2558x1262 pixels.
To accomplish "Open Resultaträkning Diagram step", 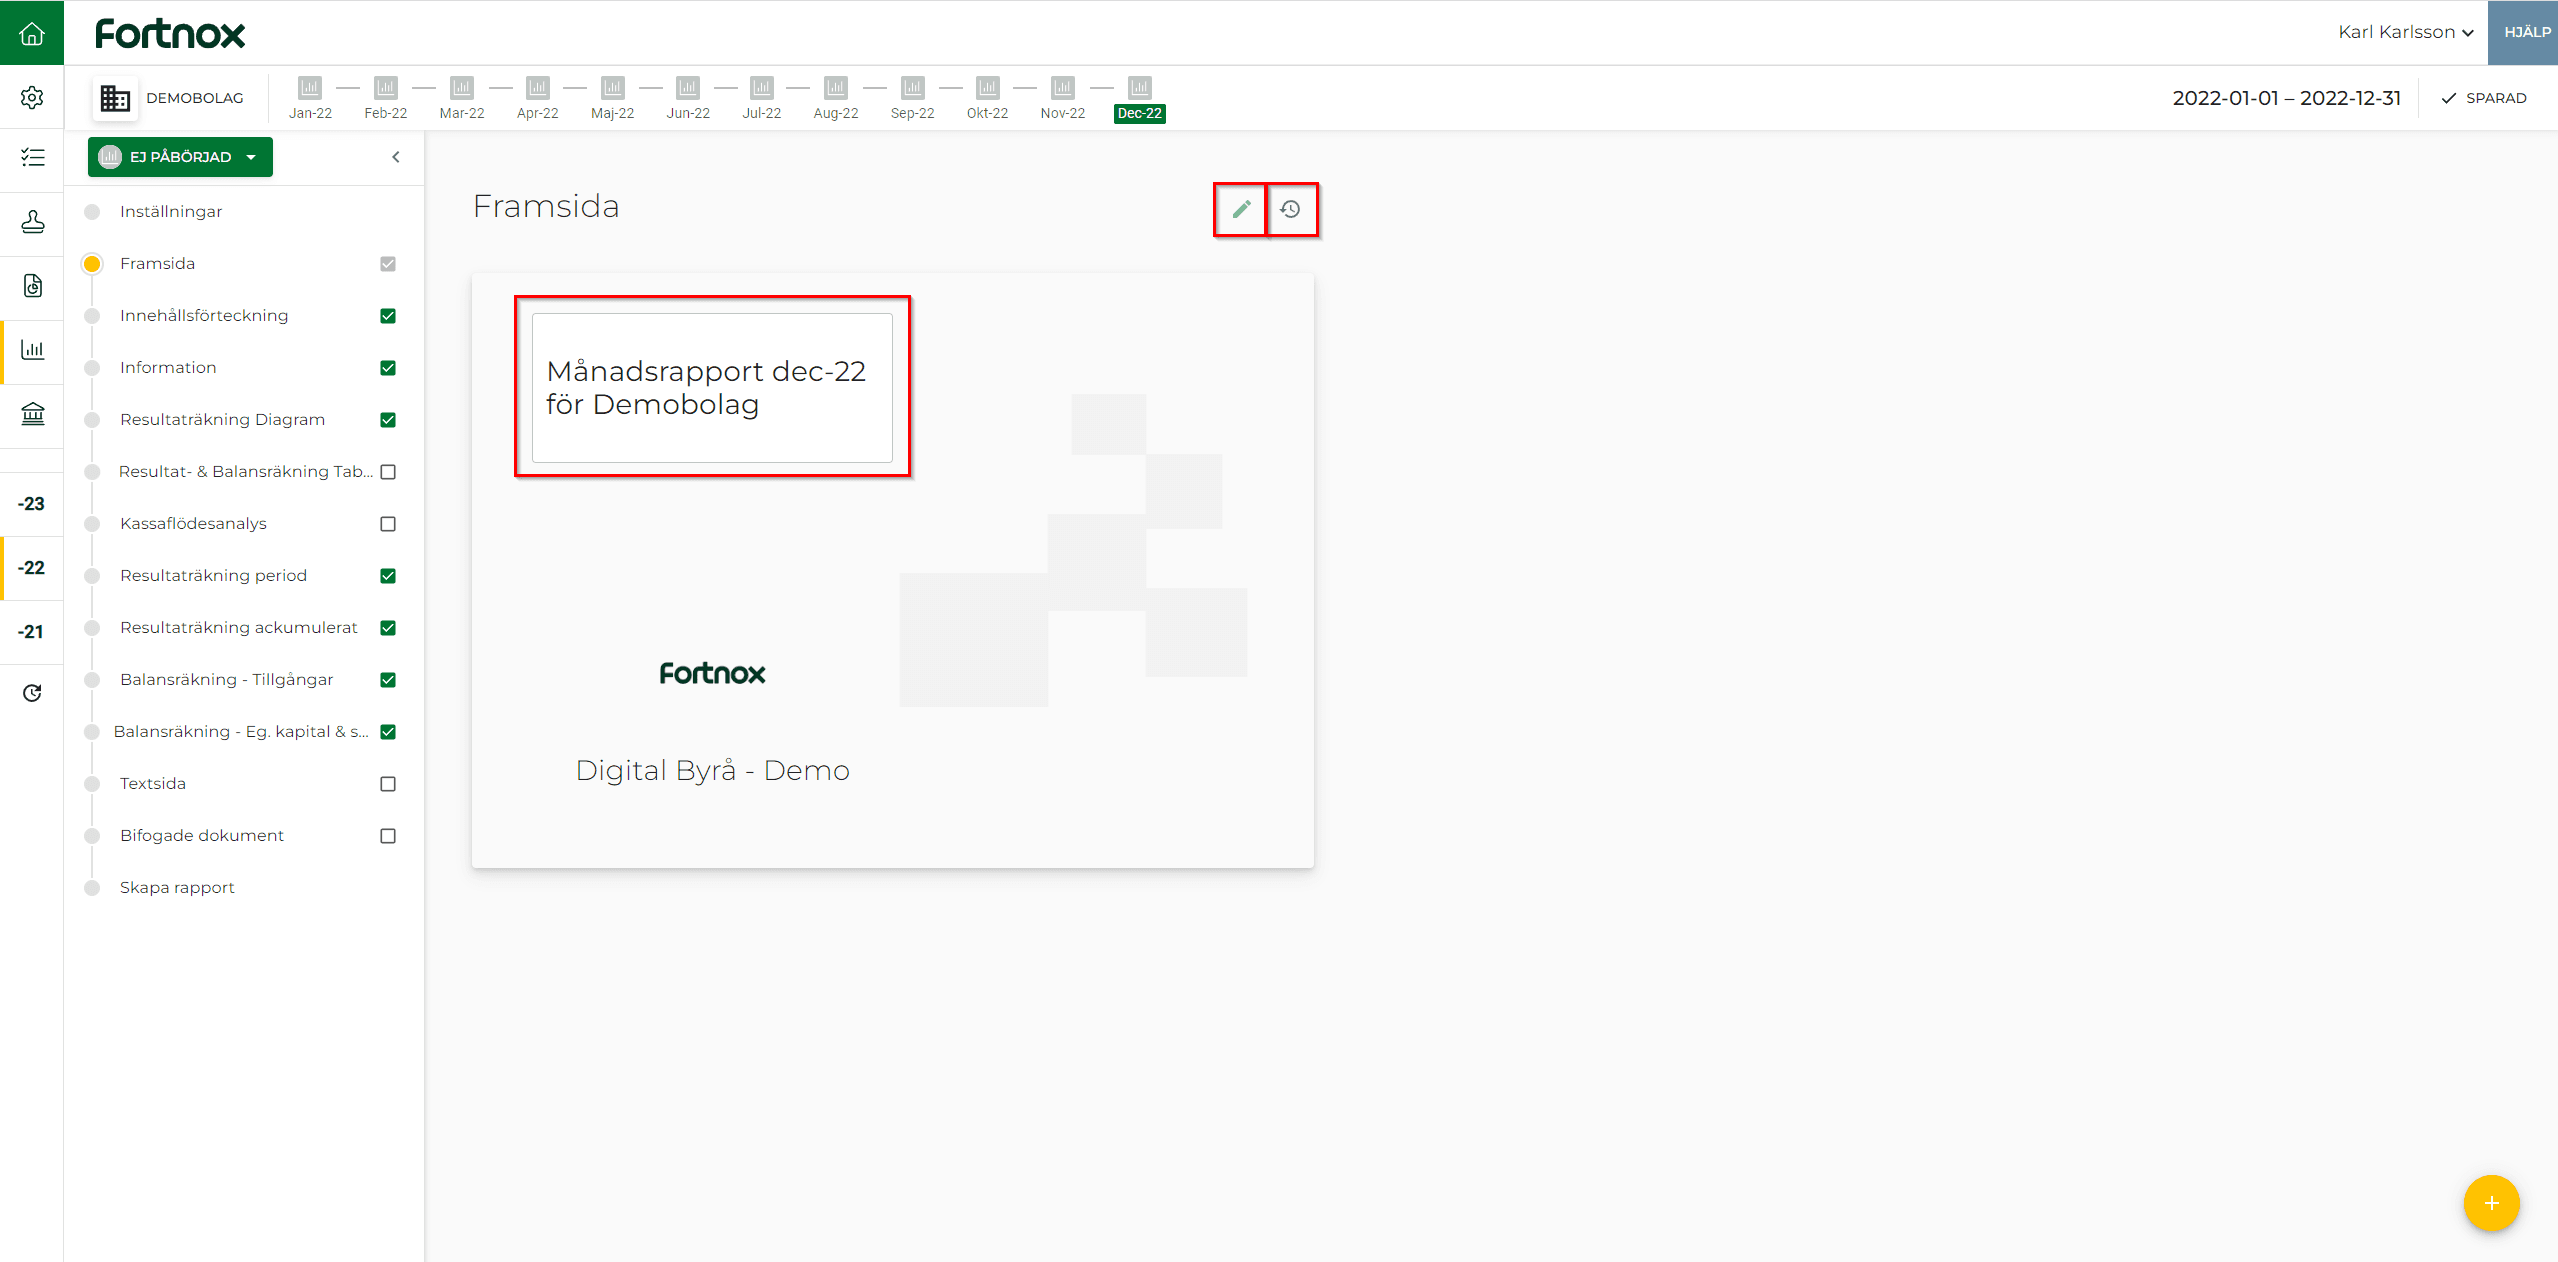I will point(222,420).
